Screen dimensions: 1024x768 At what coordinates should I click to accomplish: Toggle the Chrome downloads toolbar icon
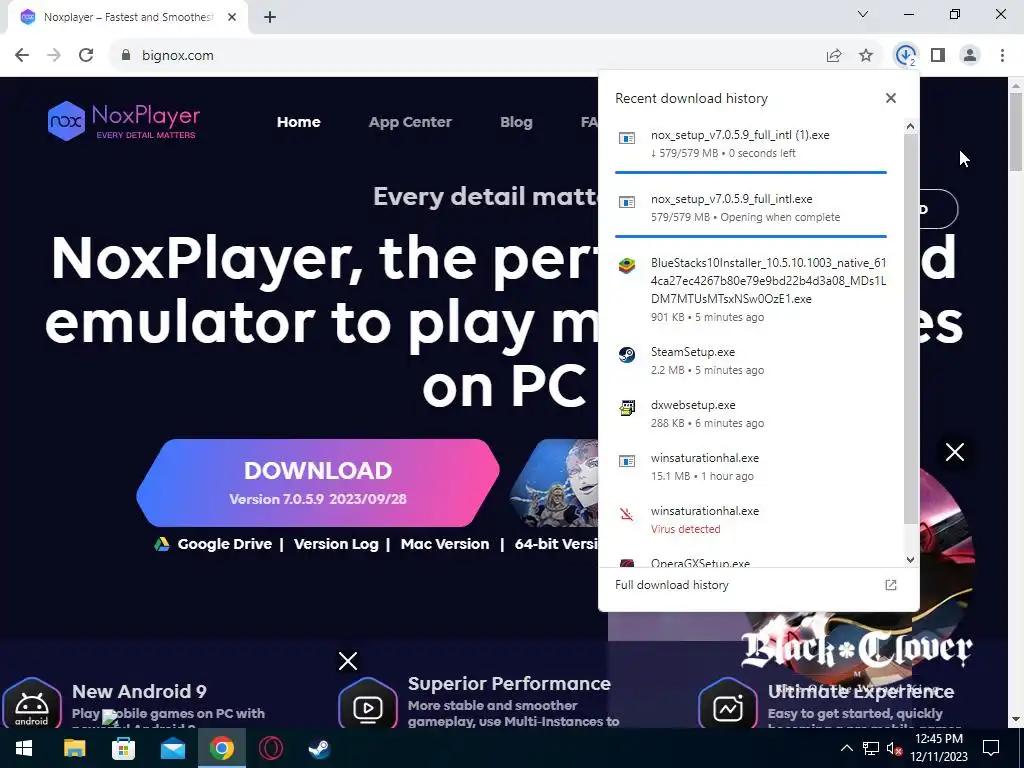[905, 56]
